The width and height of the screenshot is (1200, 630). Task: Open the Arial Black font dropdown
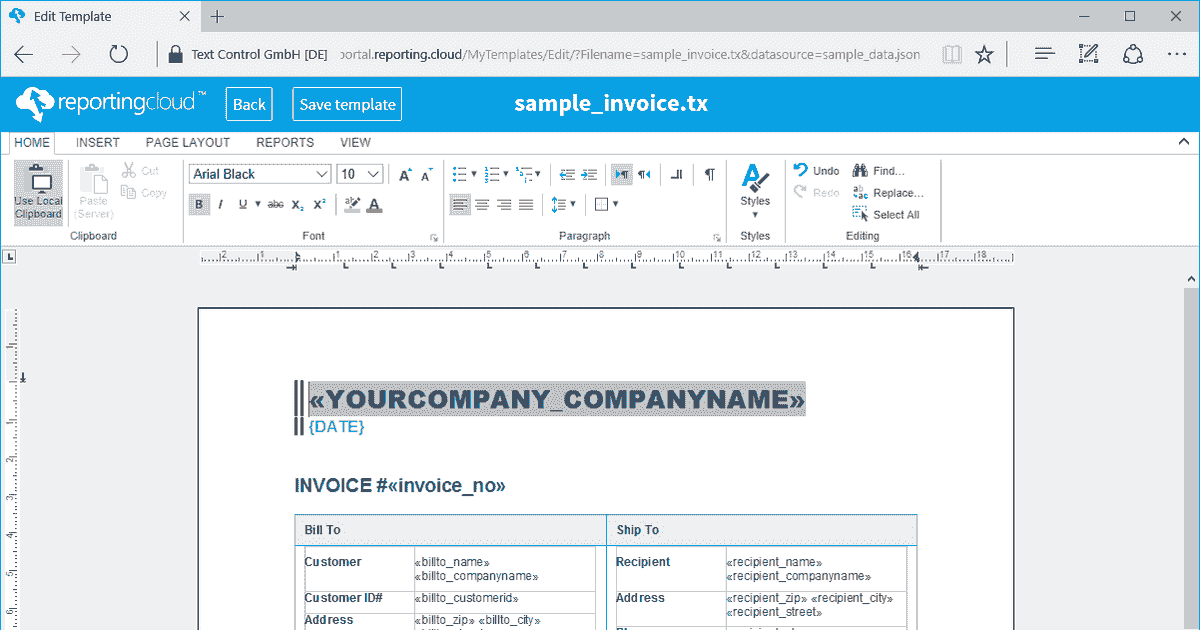(x=260, y=174)
